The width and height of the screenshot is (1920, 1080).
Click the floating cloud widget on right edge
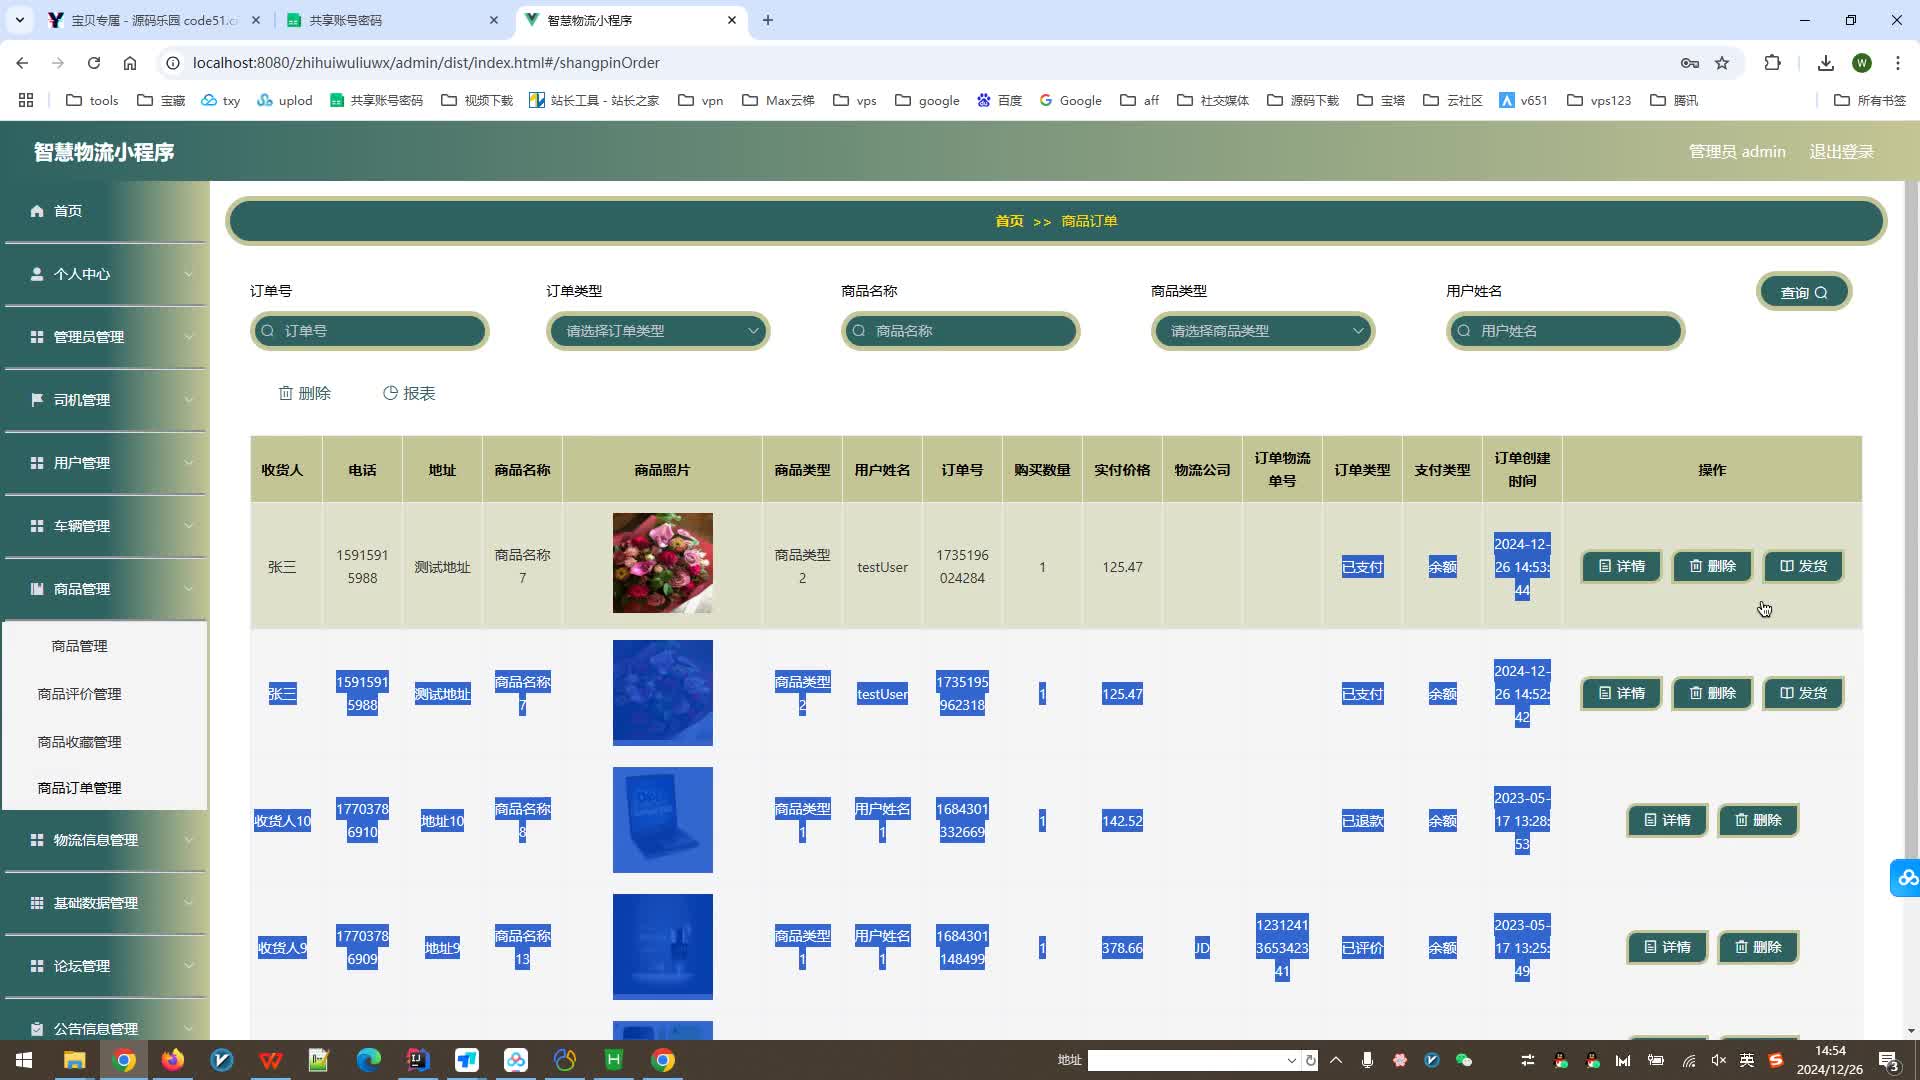click(x=1905, y=878)
